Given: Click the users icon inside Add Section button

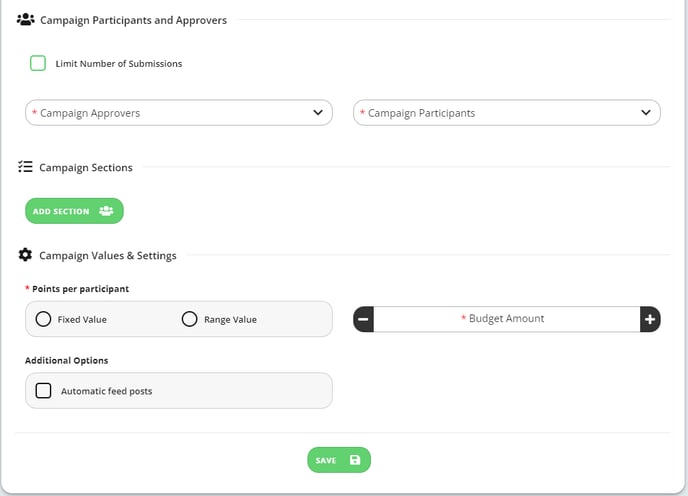Looking at the screenshot, I should (106, 211).
